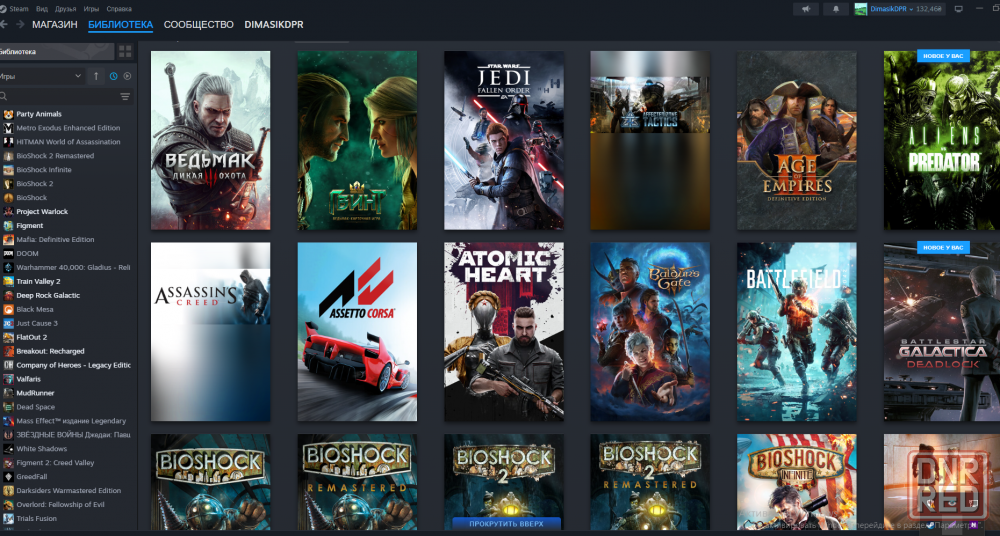Go back with the left arrow
This screenshot has height=536, width=1000.
click(3, 24)
